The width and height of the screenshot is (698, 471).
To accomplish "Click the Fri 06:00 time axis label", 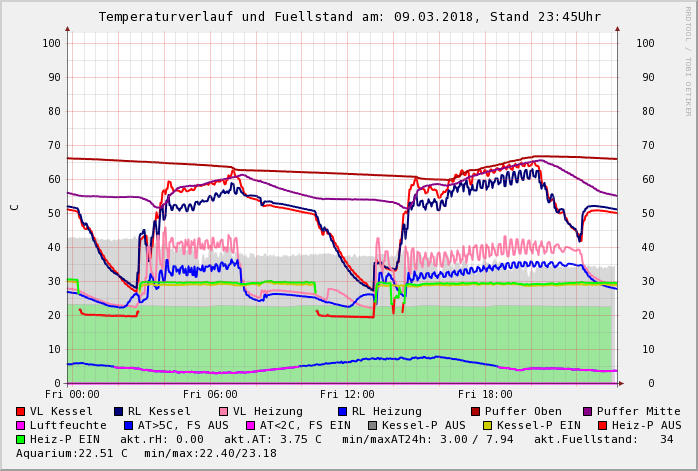I will (210, 394).
